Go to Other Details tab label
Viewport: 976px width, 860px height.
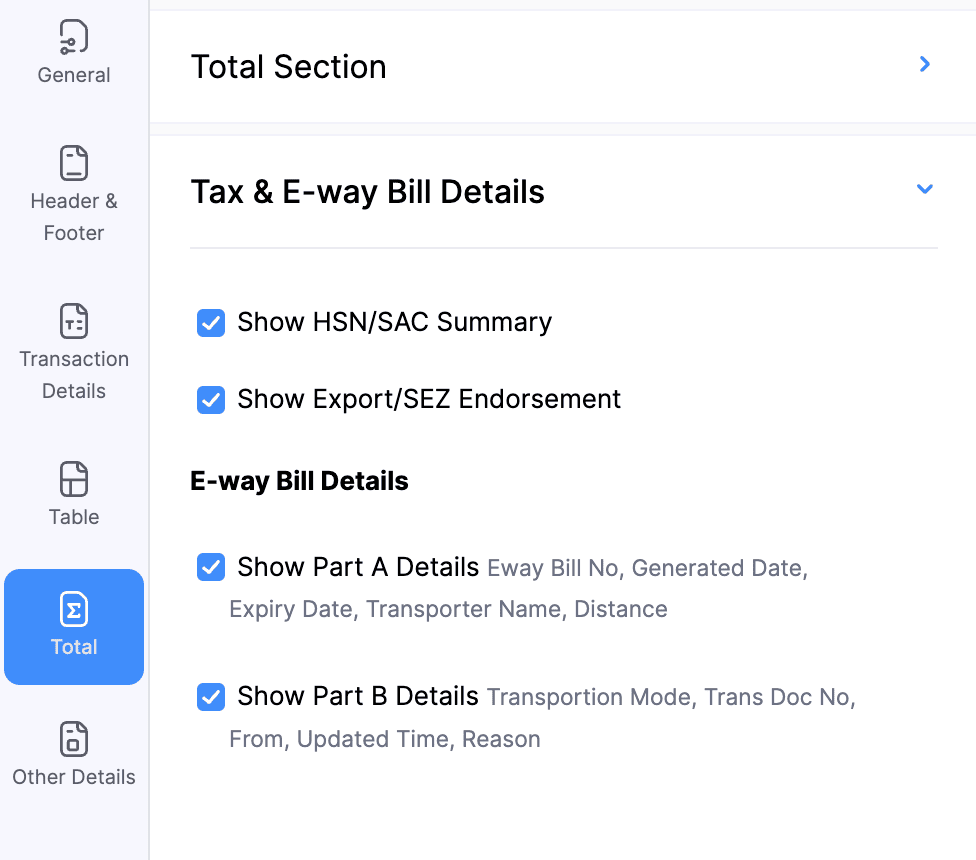tap(74, 777)
